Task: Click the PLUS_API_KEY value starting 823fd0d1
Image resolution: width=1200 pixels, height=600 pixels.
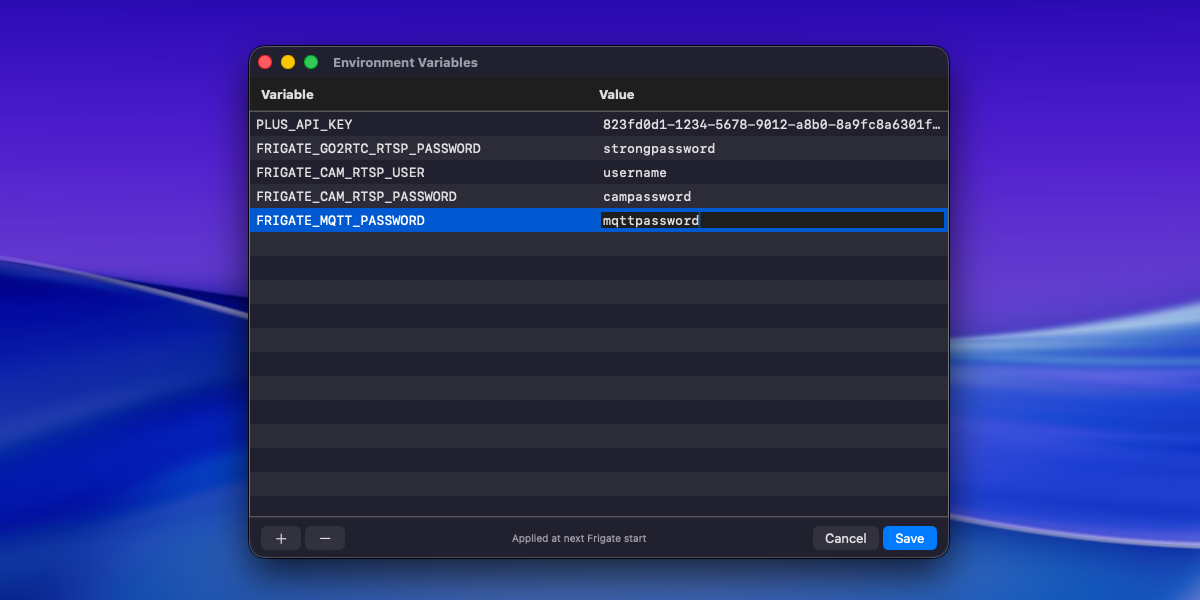Action: click(772, 124)
